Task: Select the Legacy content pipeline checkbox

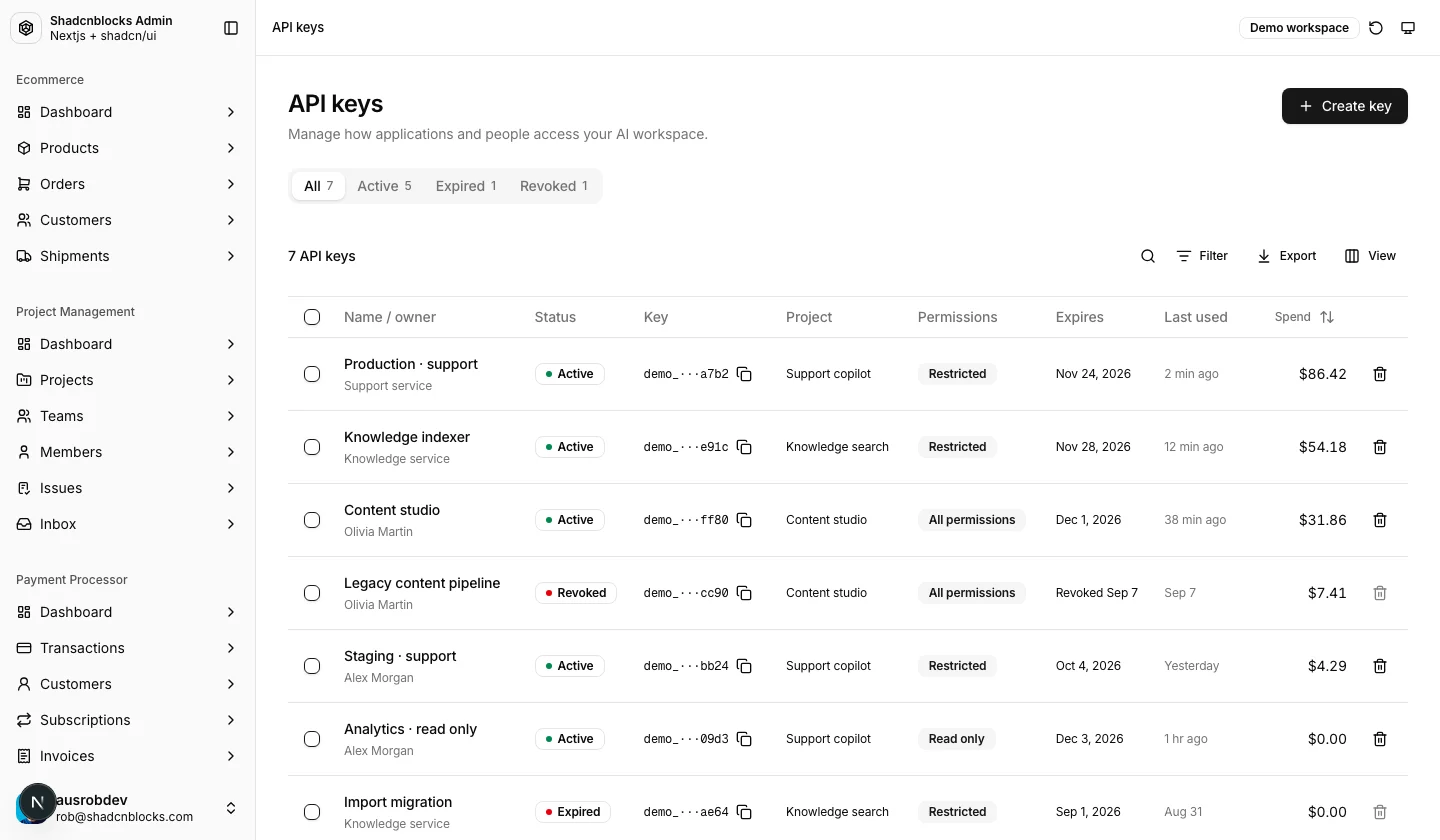Action: [312, 593]
